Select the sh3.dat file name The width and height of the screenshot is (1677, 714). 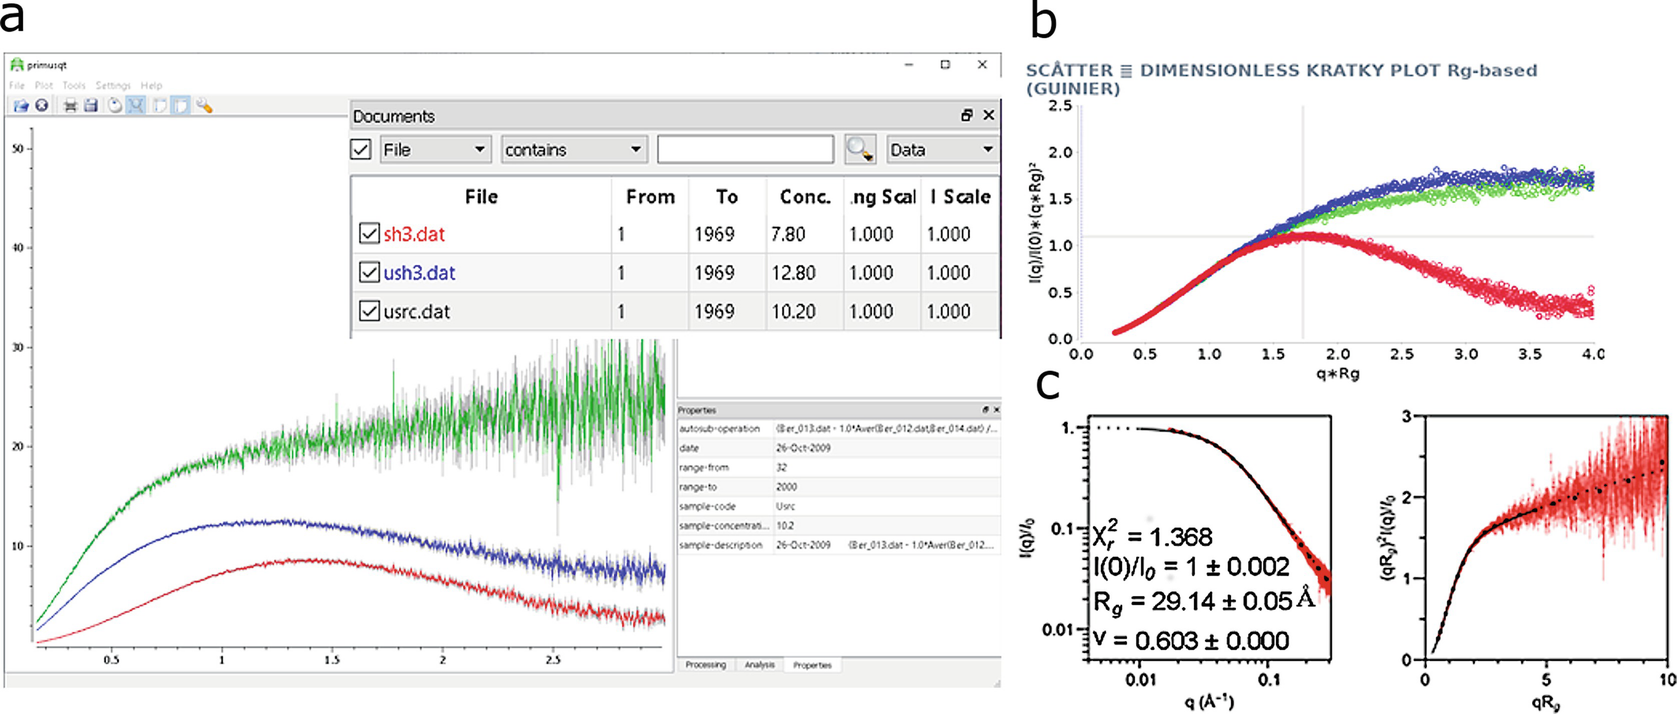(414, 234)
